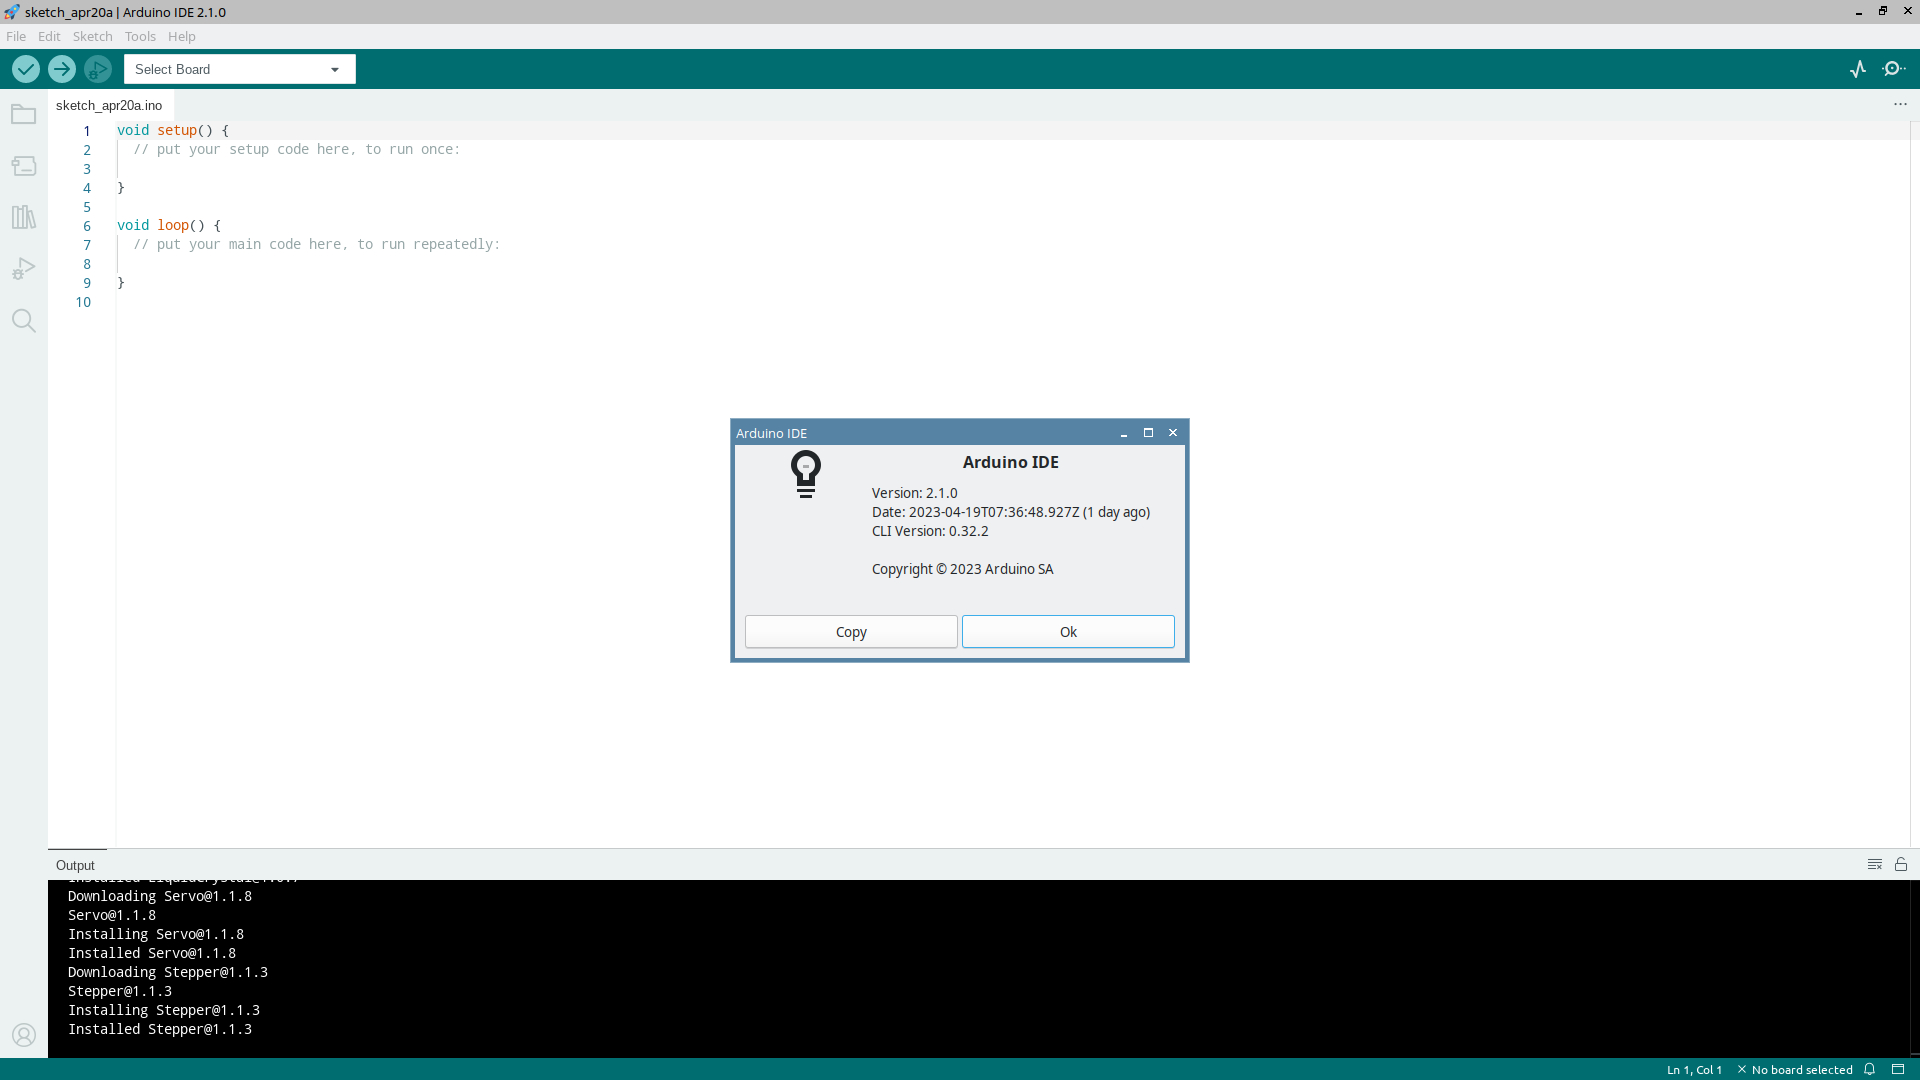Click the setup comment on line 2
Screen dimensions: 1920x1080
297,149
